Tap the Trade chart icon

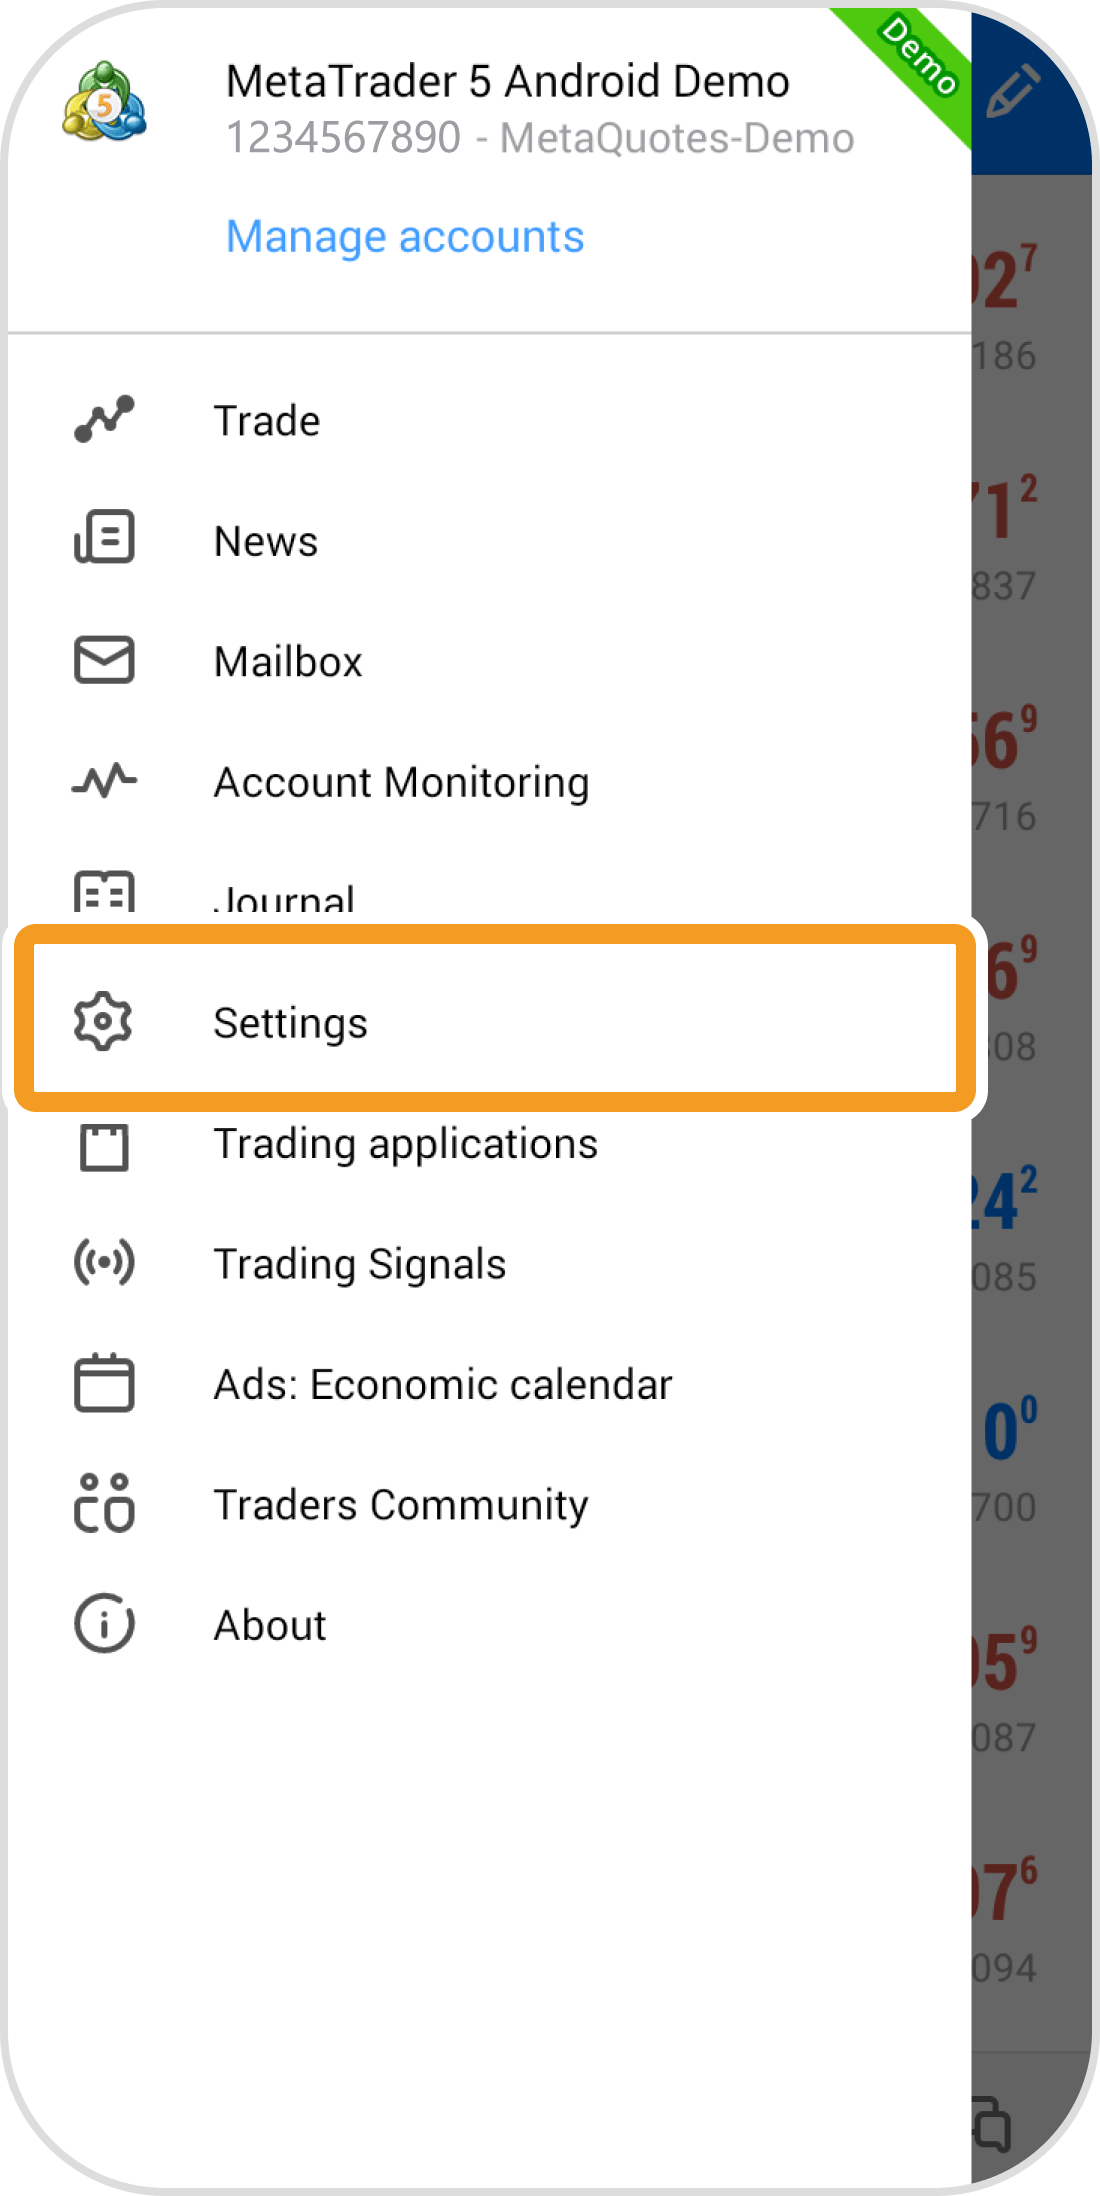coord(104,420)
